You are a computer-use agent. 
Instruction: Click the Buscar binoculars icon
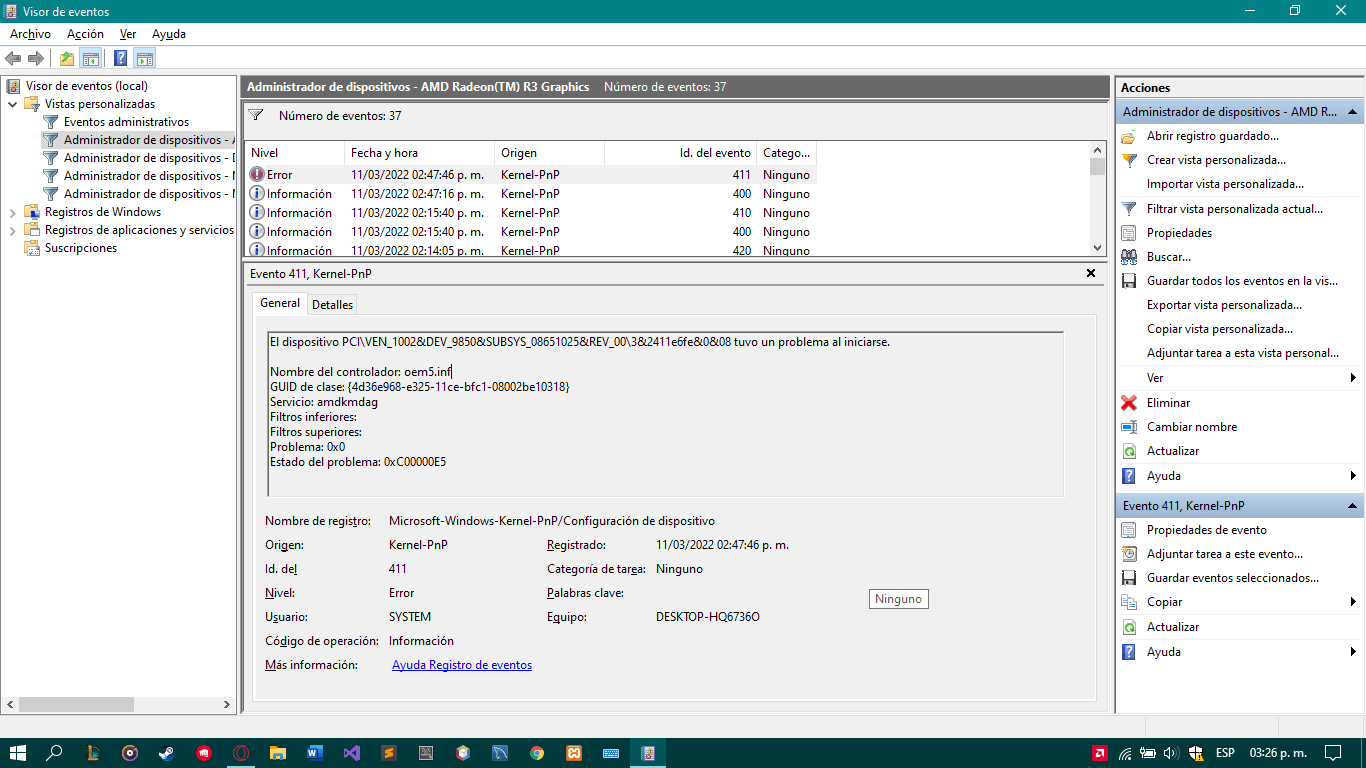pos(1129,257)
